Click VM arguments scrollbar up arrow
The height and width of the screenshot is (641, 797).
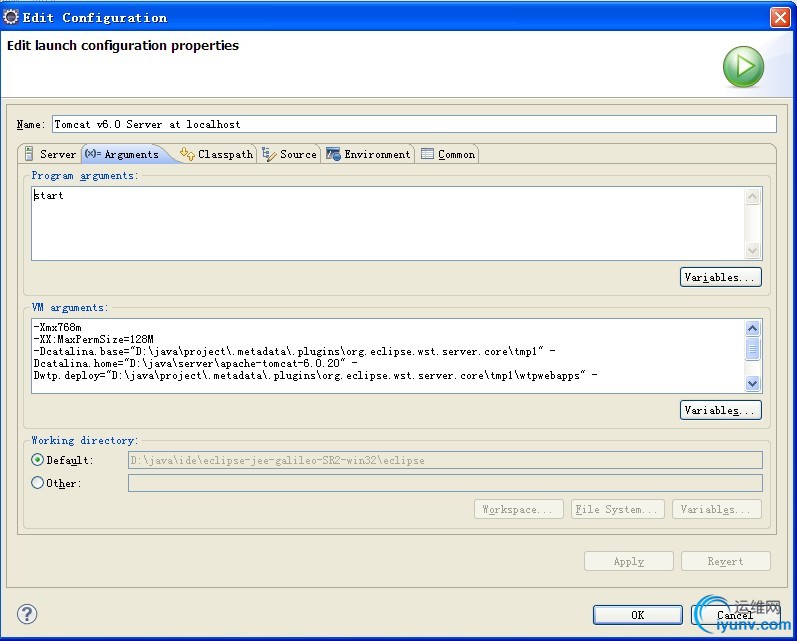point(753,328)
